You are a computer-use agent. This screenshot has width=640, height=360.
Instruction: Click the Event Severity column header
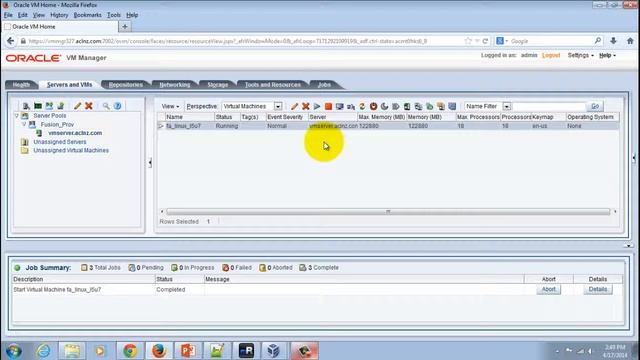coord(286,117)
